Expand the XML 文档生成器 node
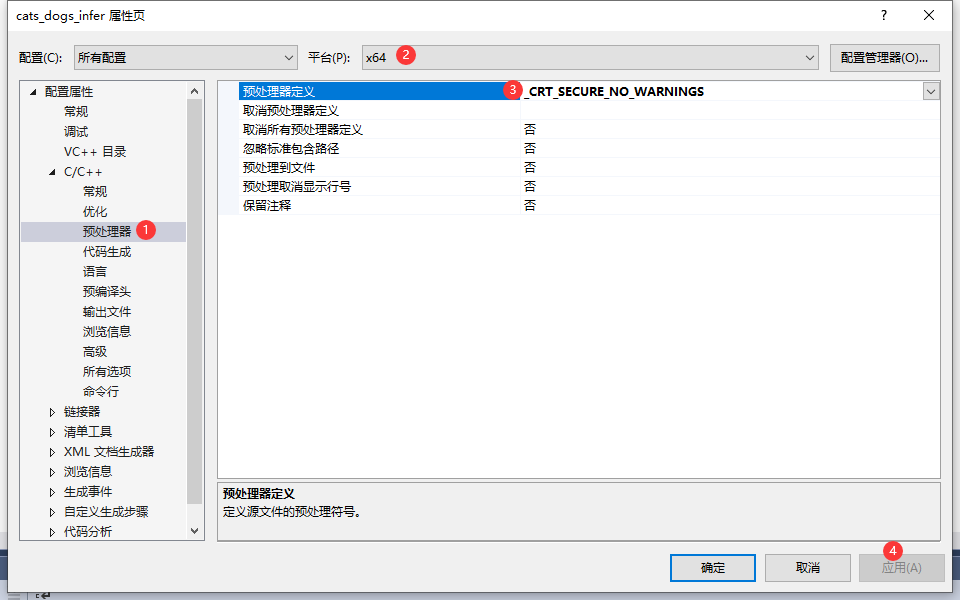Viewport: 960px width, 600px height. [x=53, y=452]
